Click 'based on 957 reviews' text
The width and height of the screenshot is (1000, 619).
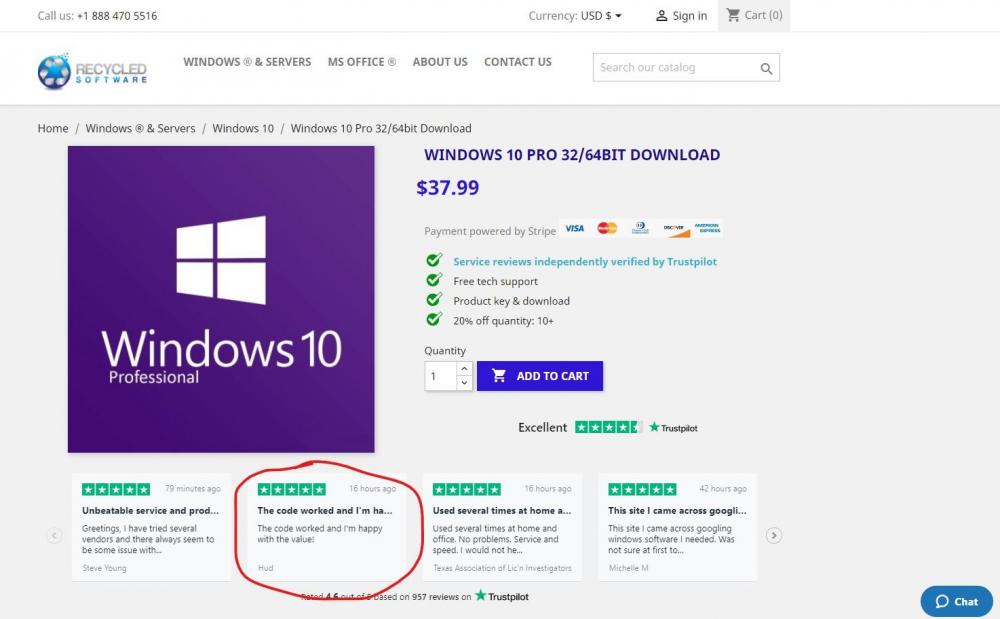coord(417,597)
